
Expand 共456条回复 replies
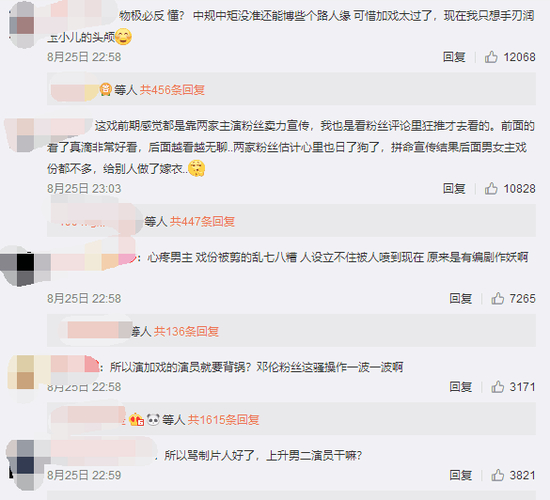172,90
